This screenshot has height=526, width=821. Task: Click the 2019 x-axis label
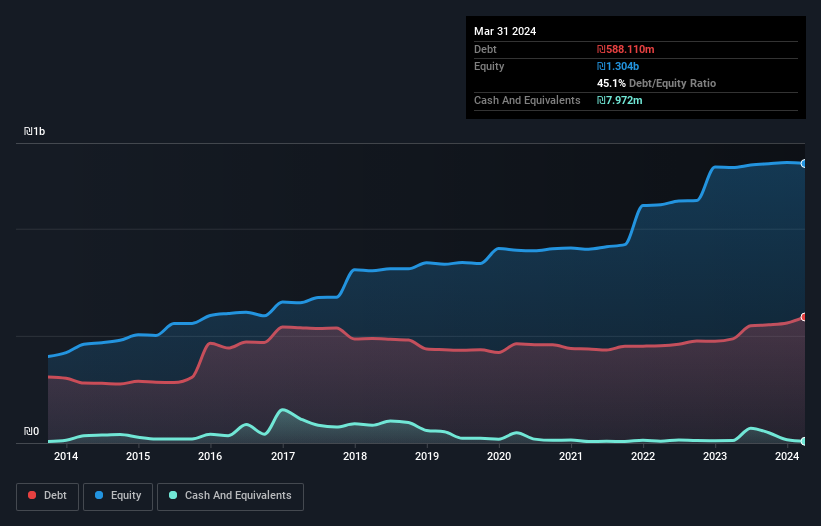click(x=427, y=456)
